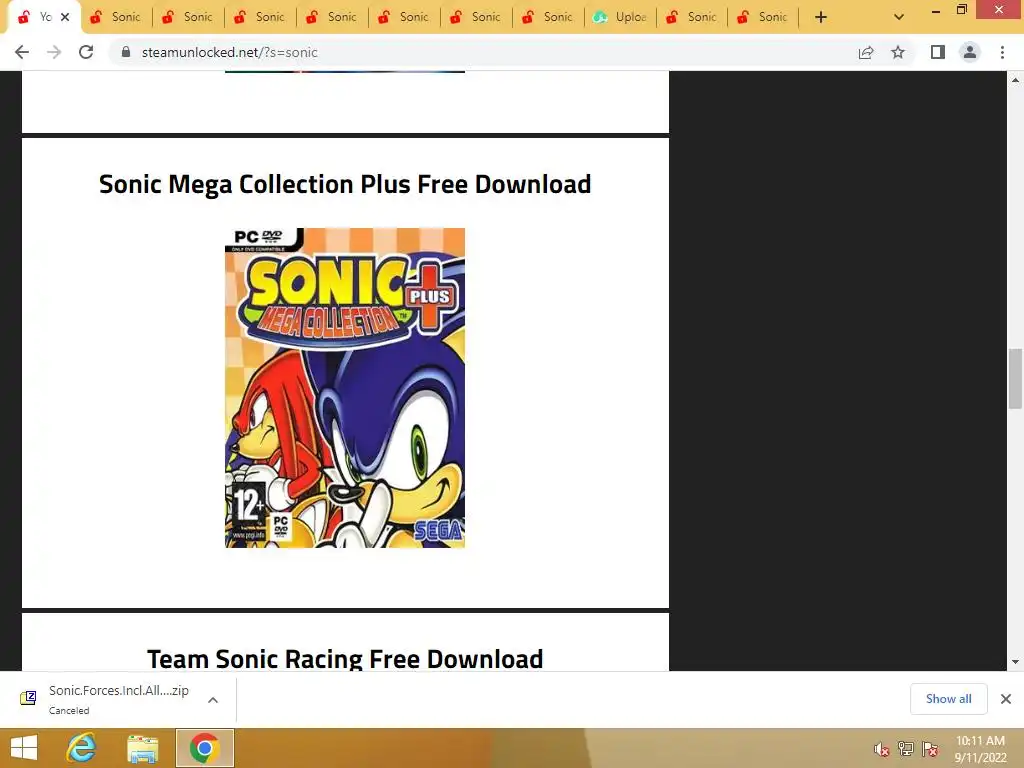
Task: Open the browser side panel icon
Action: (938, 52)
